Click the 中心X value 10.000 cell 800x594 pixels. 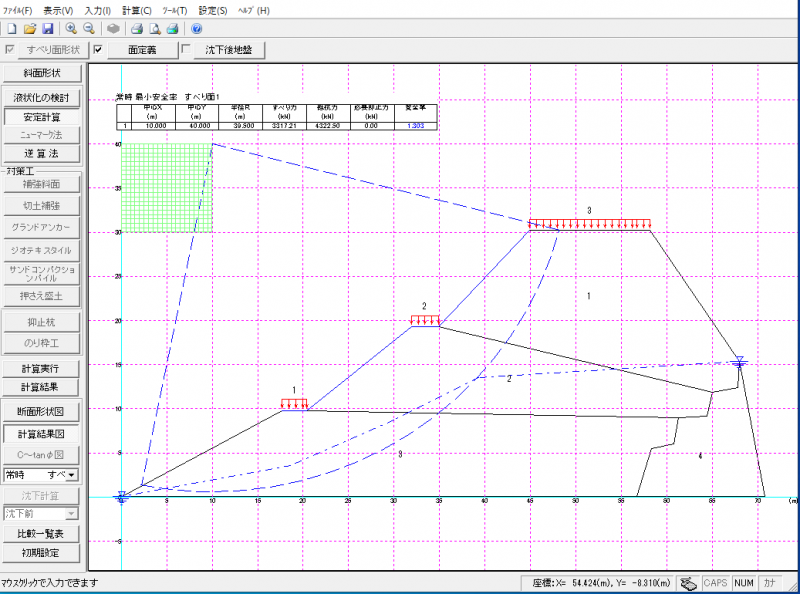(156, 126)
